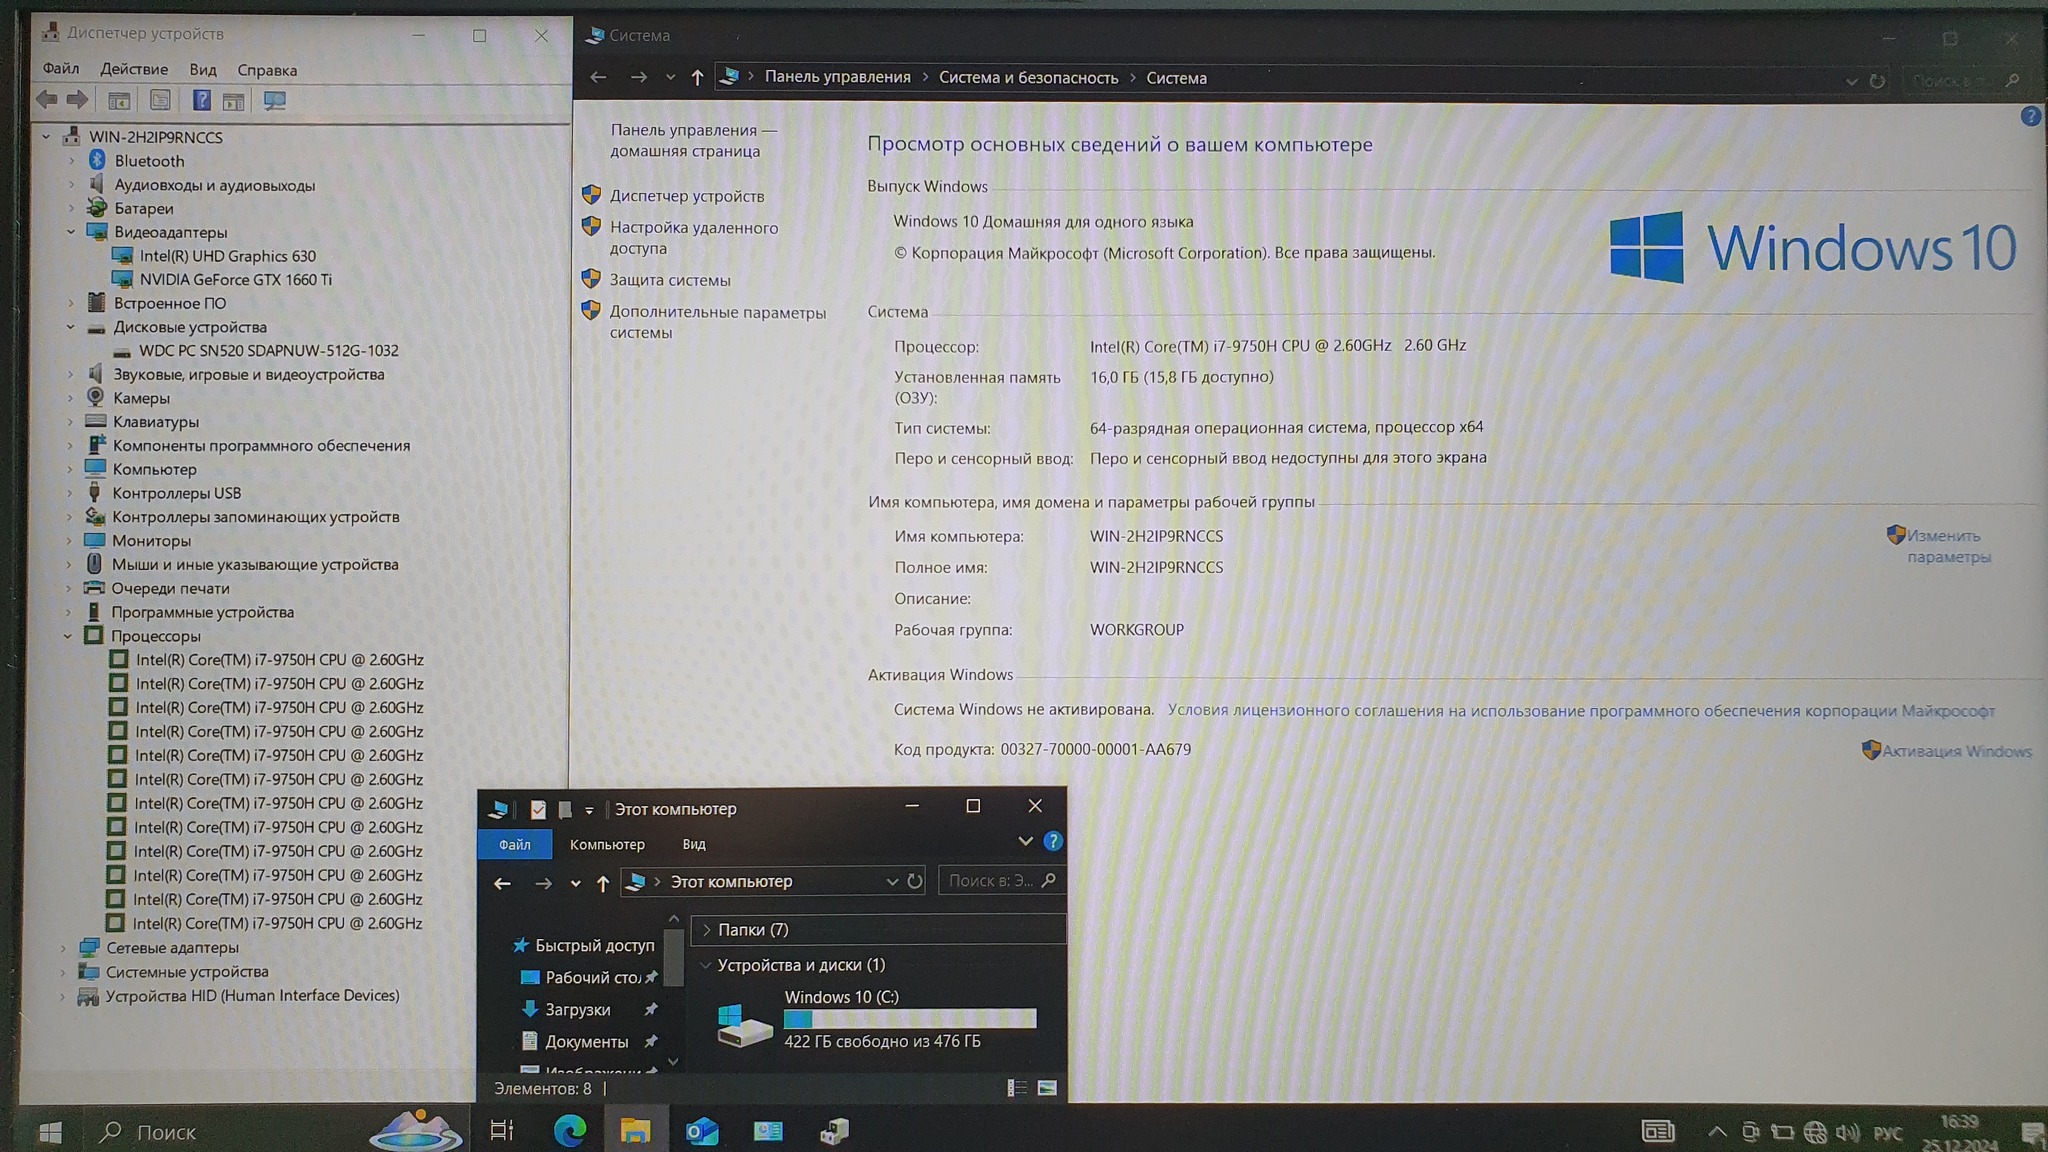
Task: Collapse the Процессоры tree node
Action: click(x=68, y=636)
